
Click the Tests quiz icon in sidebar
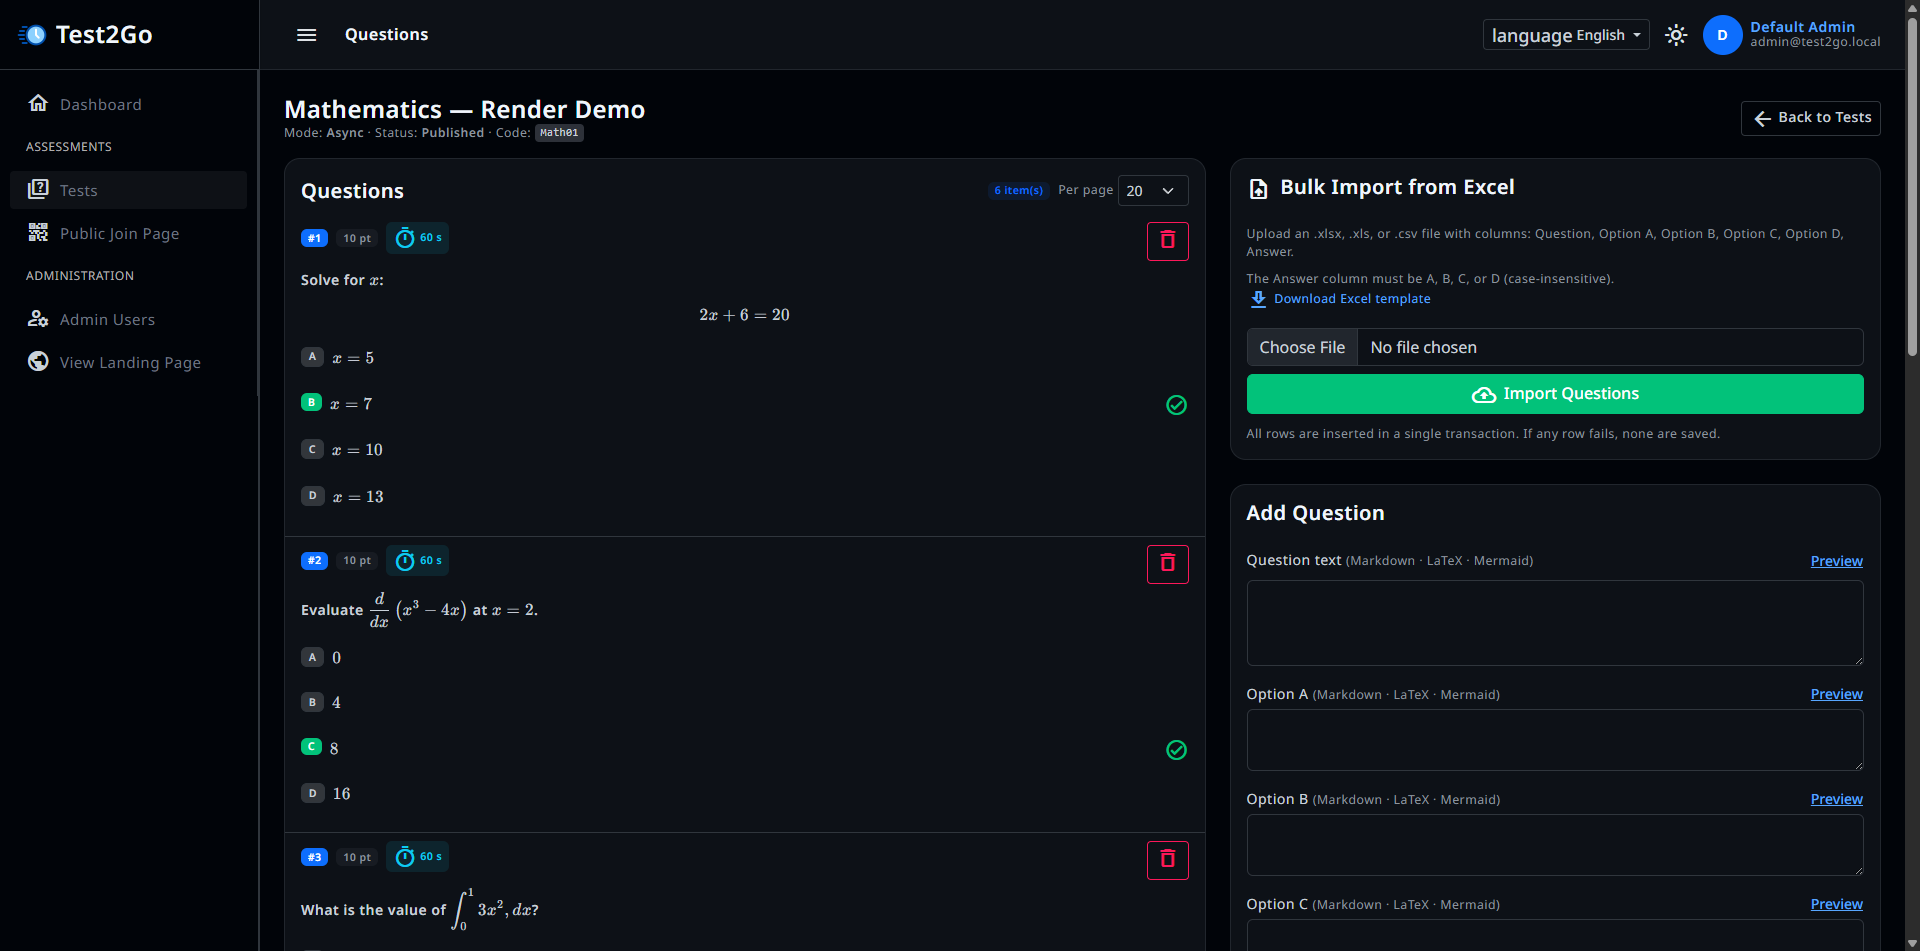(x=38, y=189)
